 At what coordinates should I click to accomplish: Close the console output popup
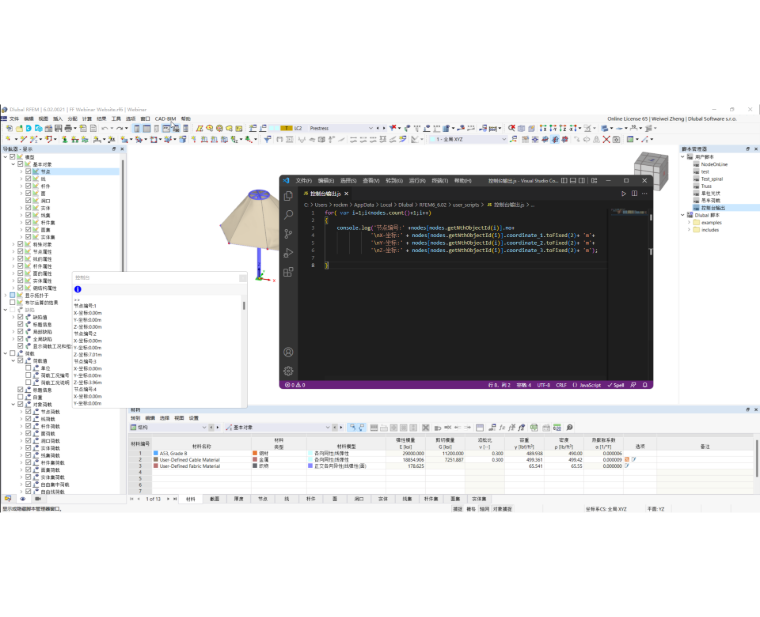pyautogui.click(x=243, y=278)
